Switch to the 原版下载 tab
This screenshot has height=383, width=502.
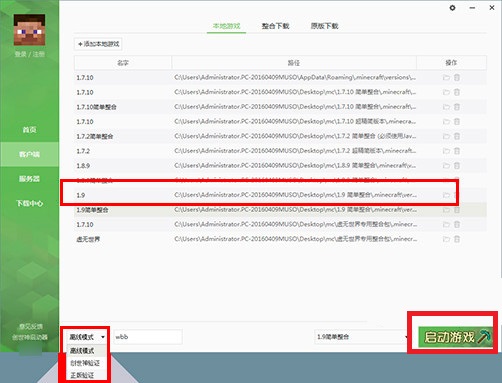[x=324, y=26]
